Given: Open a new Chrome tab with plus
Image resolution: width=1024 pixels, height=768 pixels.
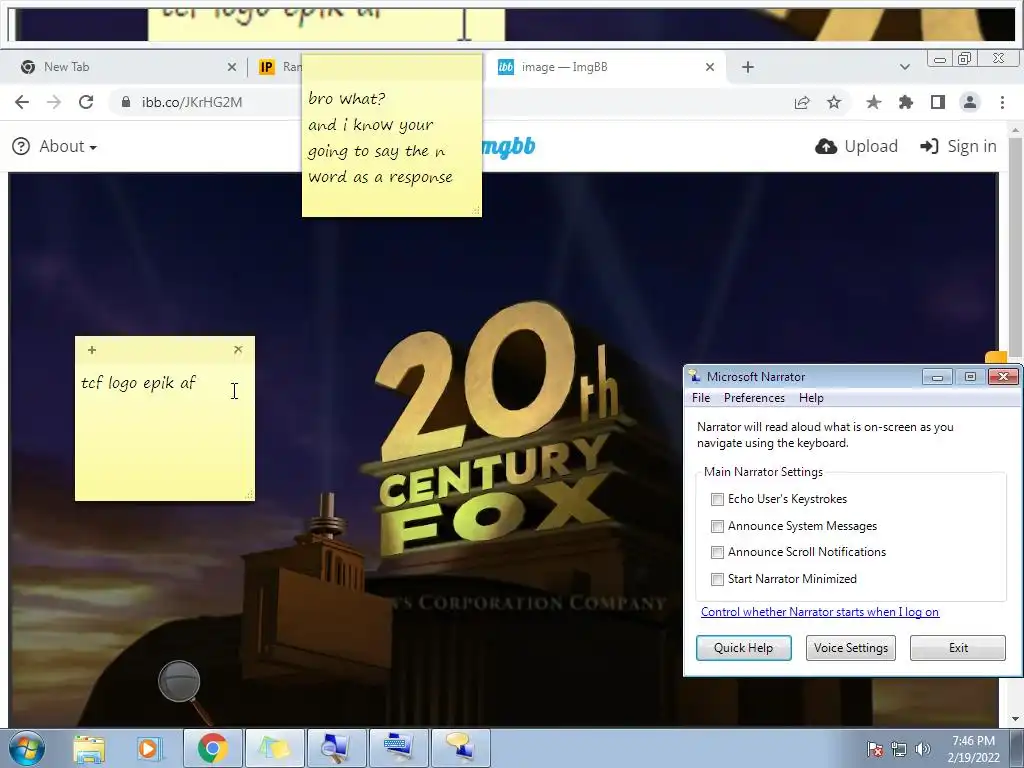Looking at the screenshot, I should 748,67.
